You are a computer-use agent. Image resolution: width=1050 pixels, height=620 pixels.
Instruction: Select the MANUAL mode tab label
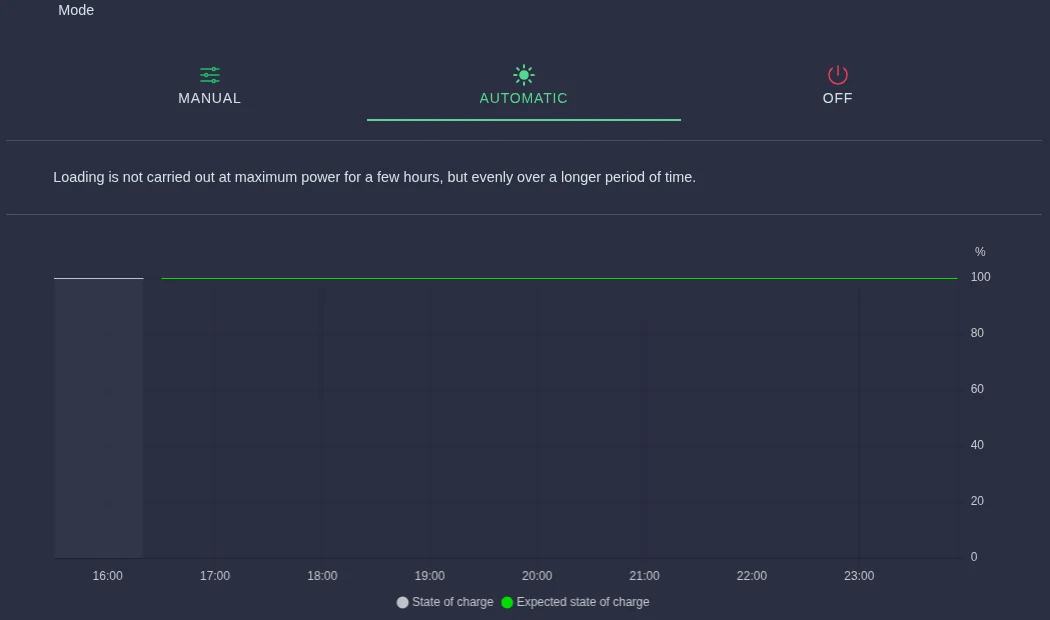point(210,98)
